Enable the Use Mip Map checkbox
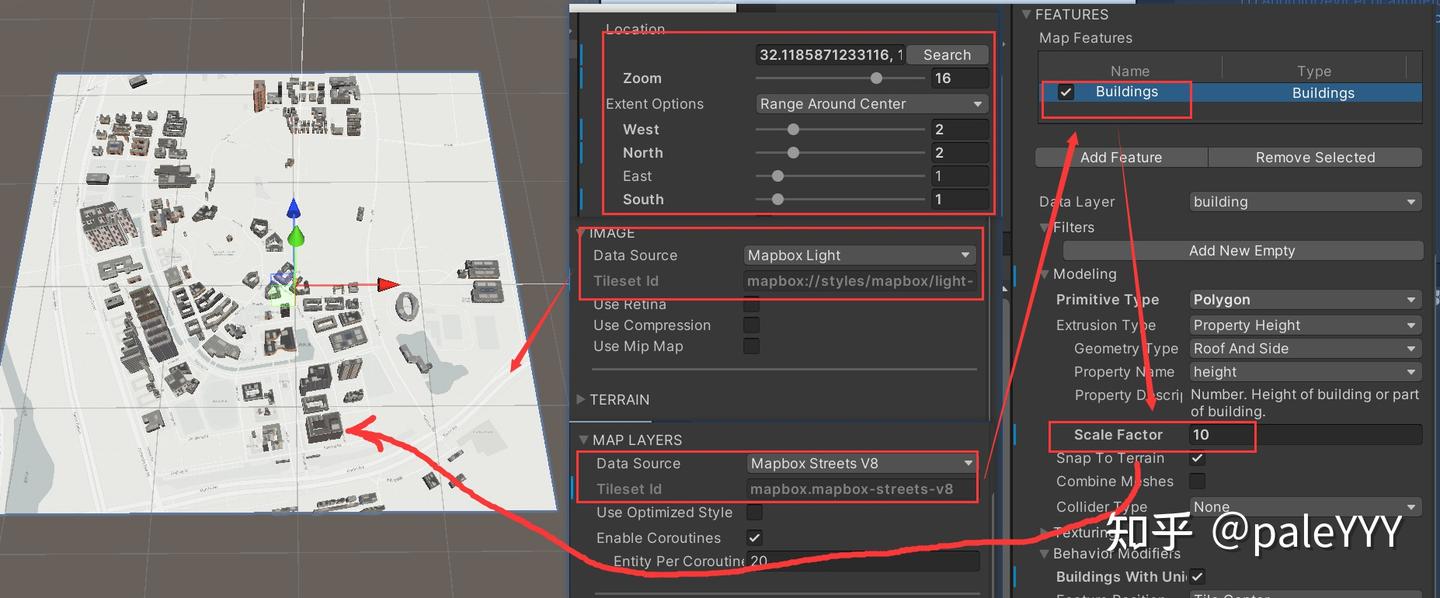Viewport: 1440px width, 598px height. [x=751, y=346]
